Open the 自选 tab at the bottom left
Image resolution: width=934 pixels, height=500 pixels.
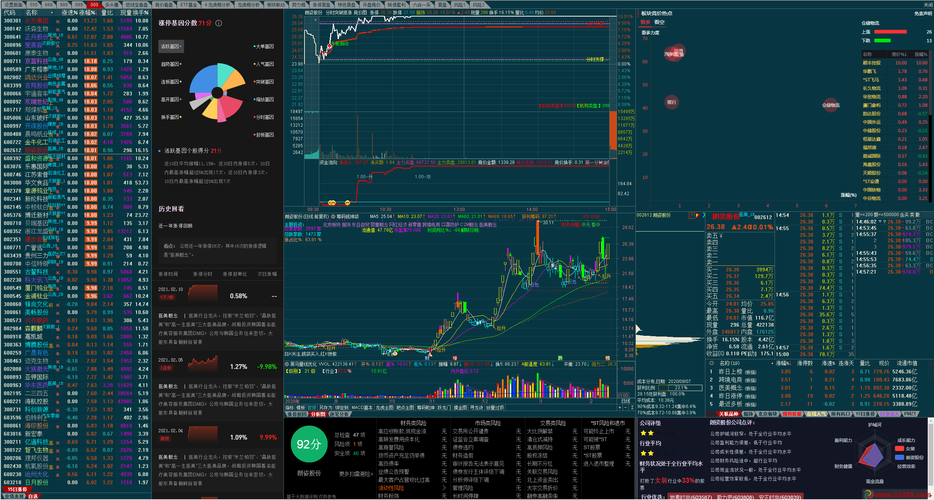click(x=31, y=495)
